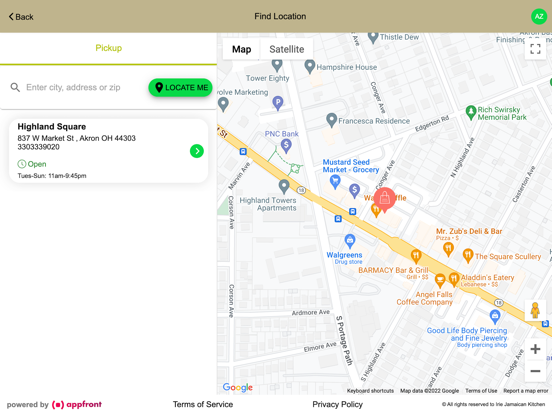Click the BARMACY Bar & Grill marker
The image size is (552, 414).
click(416, 256)
